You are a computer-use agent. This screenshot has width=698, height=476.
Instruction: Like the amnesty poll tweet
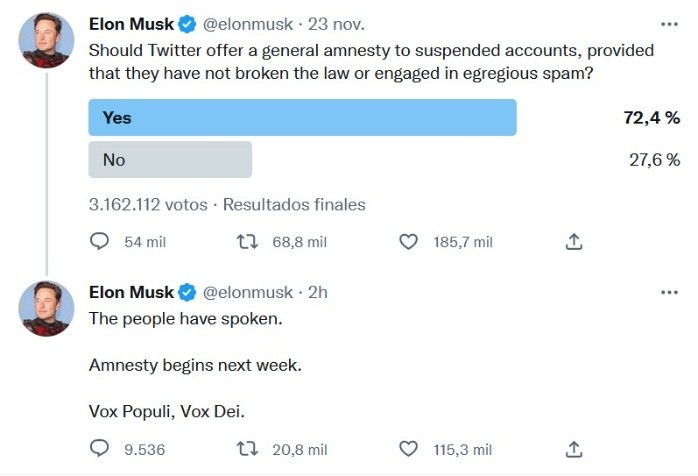click(x=407, y=242)
